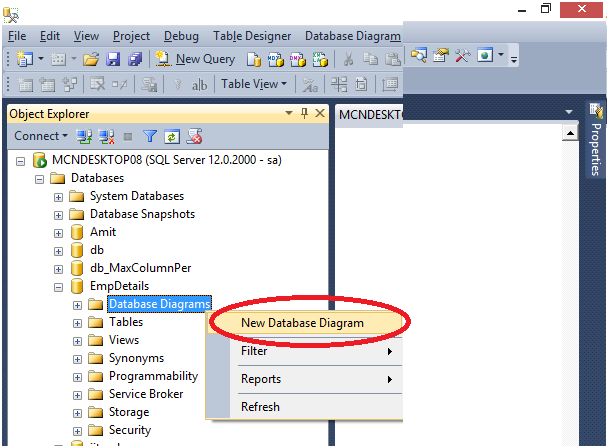Select the MCNDESKT document tab
Viewport: 609px width, 448px height.
(x=369, y=115)
